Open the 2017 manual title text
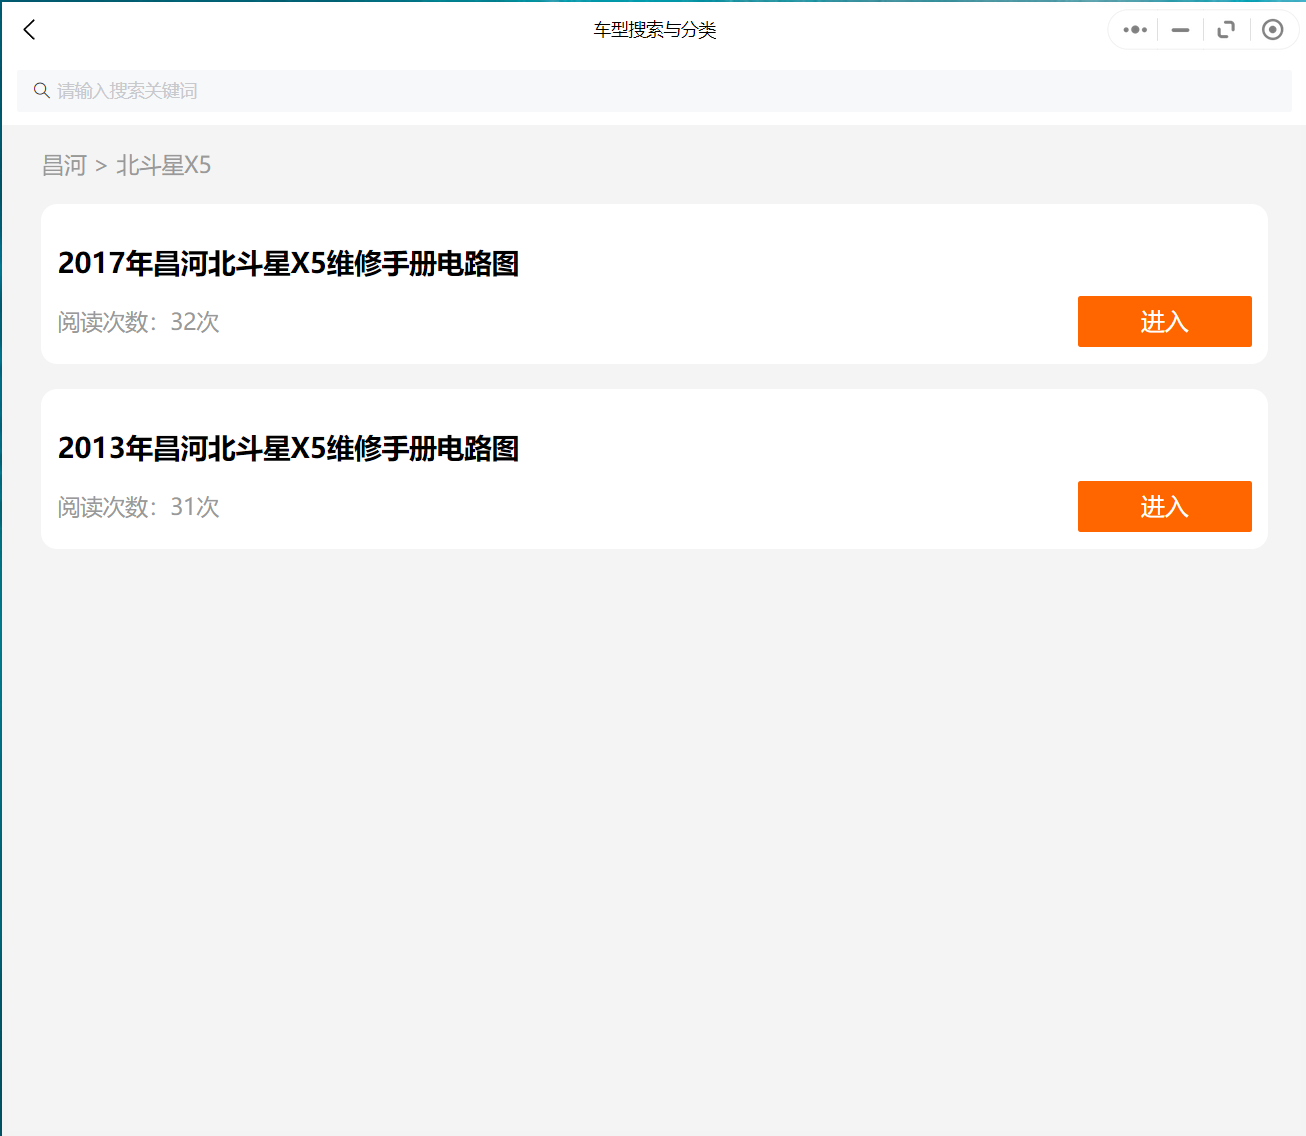1306x1136 pixels. tap(288, 264)
